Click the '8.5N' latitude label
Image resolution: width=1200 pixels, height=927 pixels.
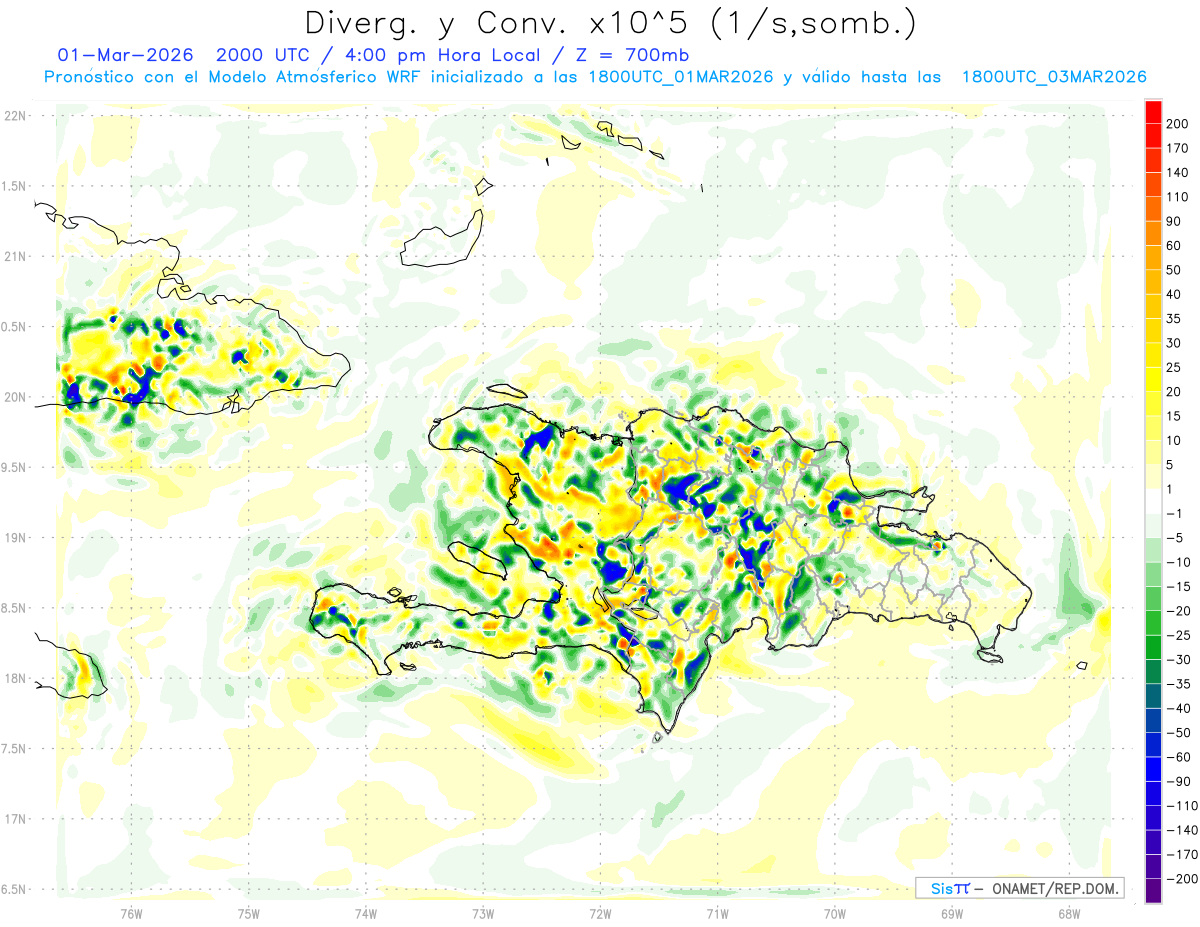click(14, 608)
